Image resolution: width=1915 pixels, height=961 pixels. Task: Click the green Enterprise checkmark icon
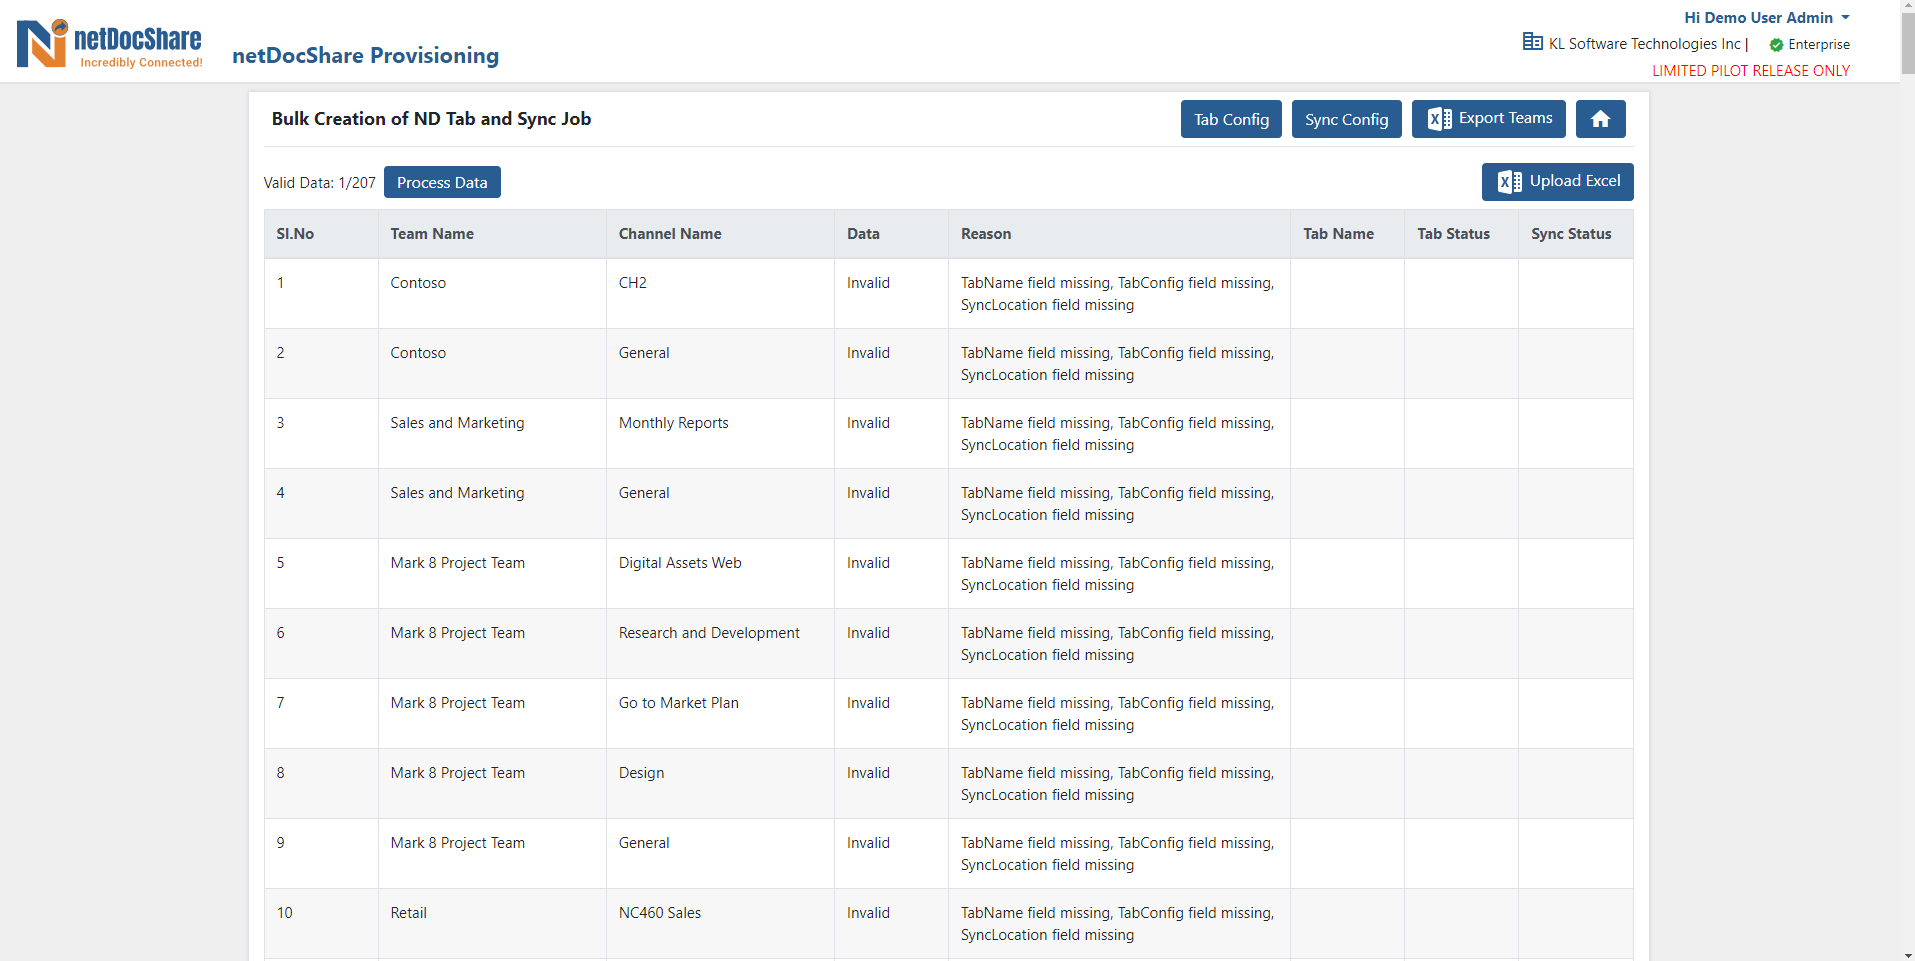[1776, 45]
